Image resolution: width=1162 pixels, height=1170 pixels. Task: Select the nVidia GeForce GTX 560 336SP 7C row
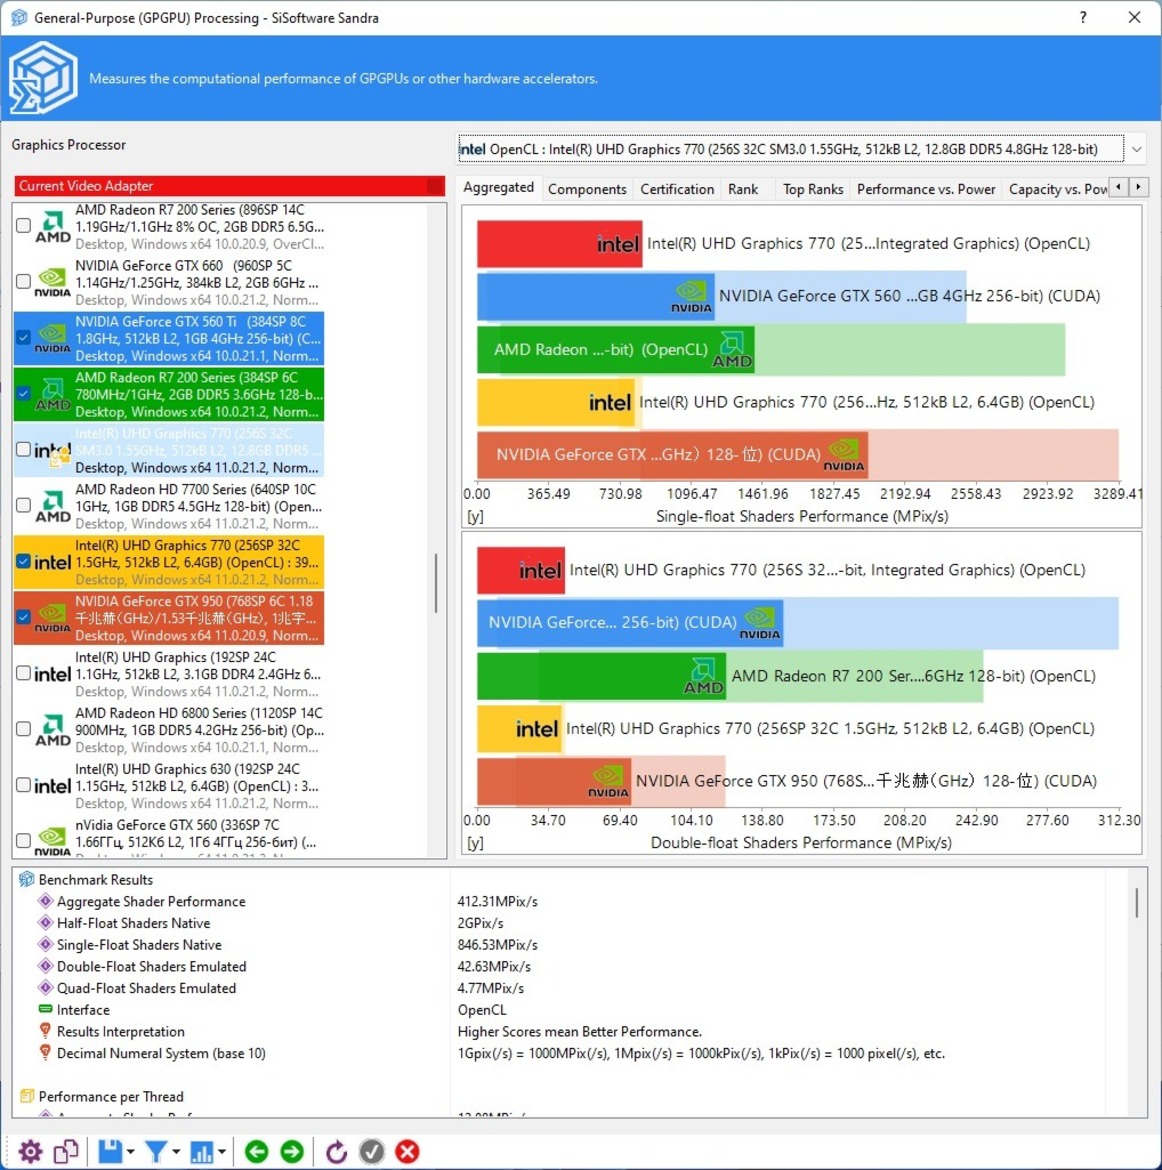(x=169, y=839)
